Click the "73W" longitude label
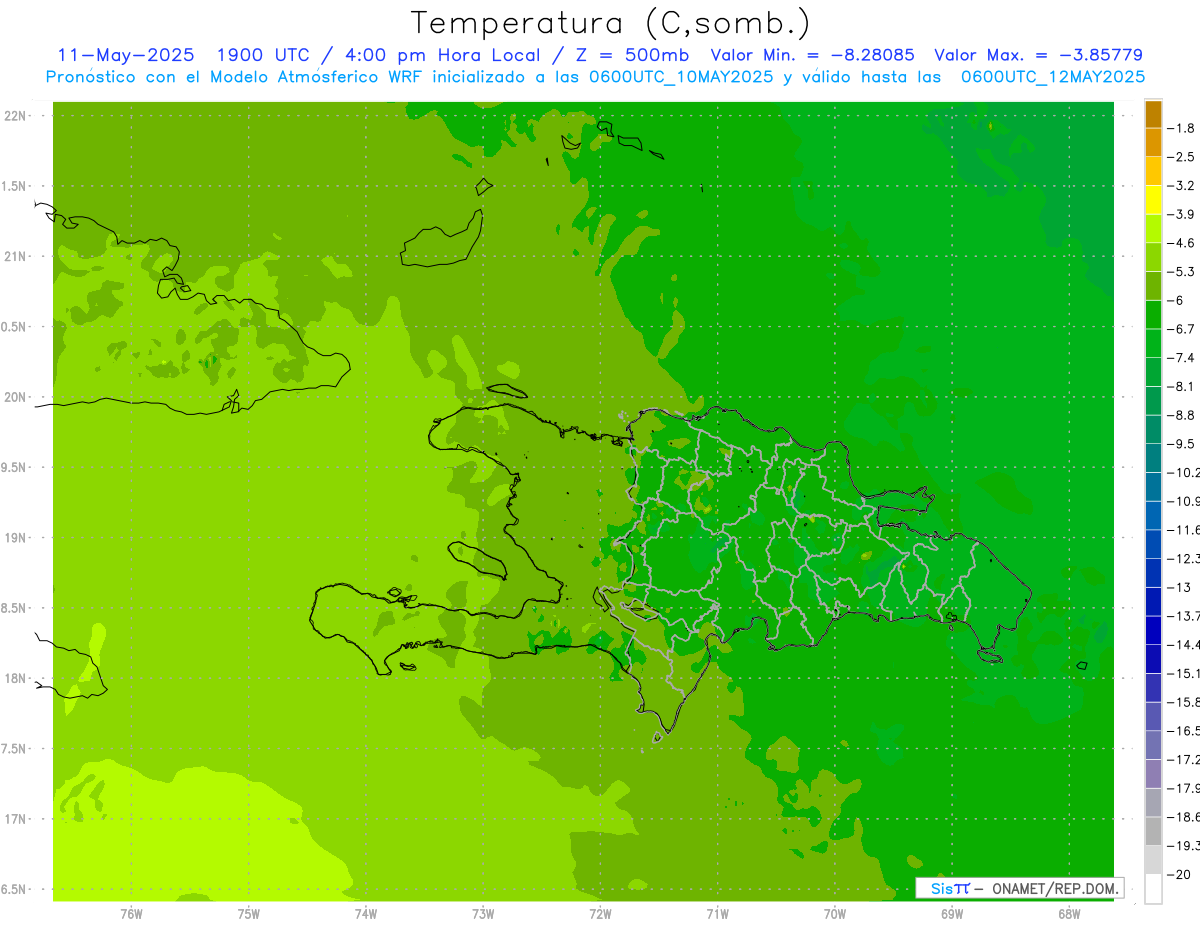The image size is (1200, 927). [483, 914]
